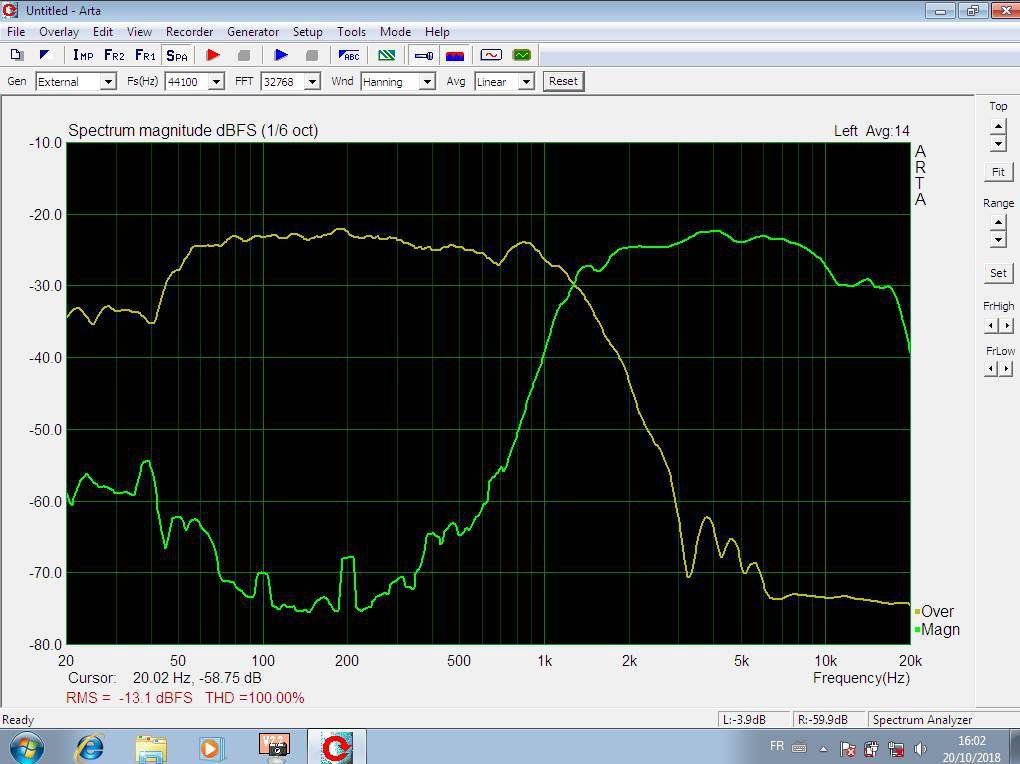Open Windows Media Player from the taskbar
The height and width of the screenshot is (764, 1020).
pos(210,748)
